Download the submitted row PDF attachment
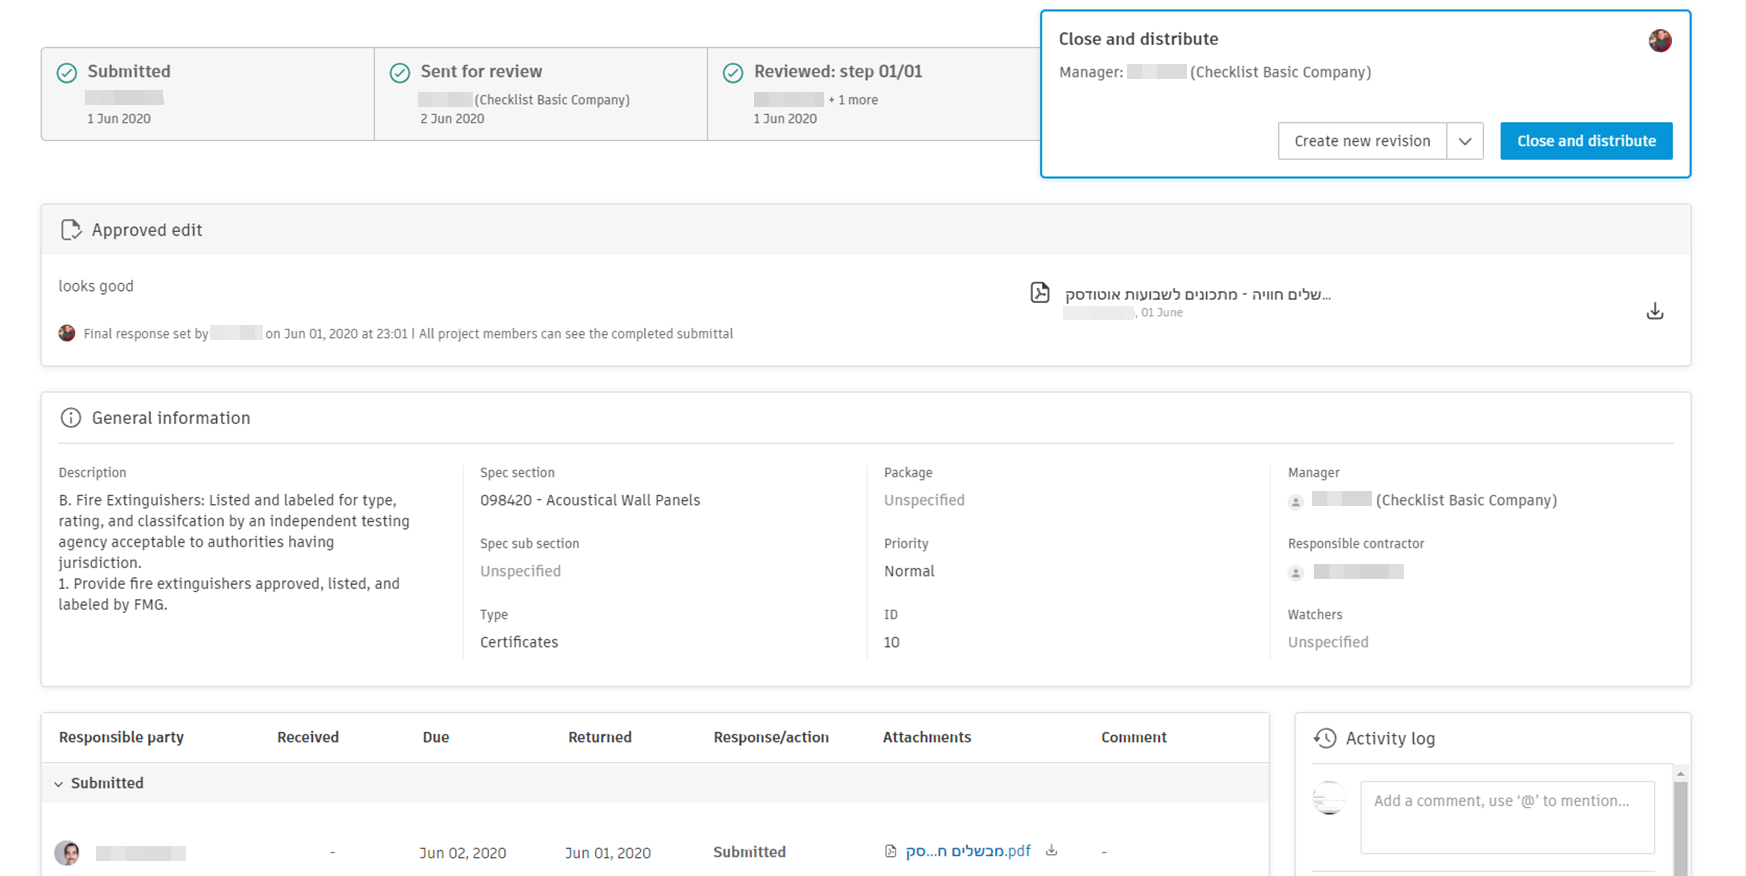The height and width of the screenshot is (876, 1746). tap(1052, 851)
